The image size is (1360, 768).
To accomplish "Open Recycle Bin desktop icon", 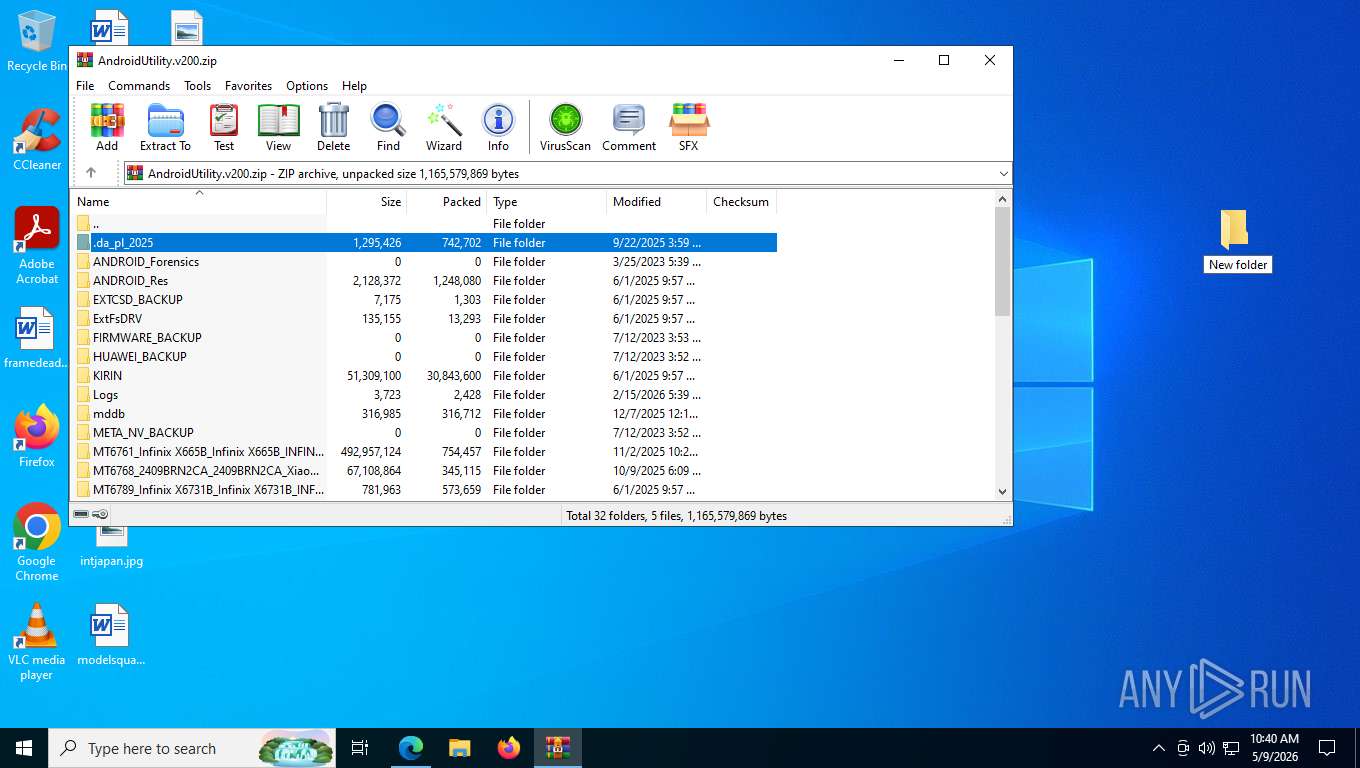I will (x=36, y=42).
